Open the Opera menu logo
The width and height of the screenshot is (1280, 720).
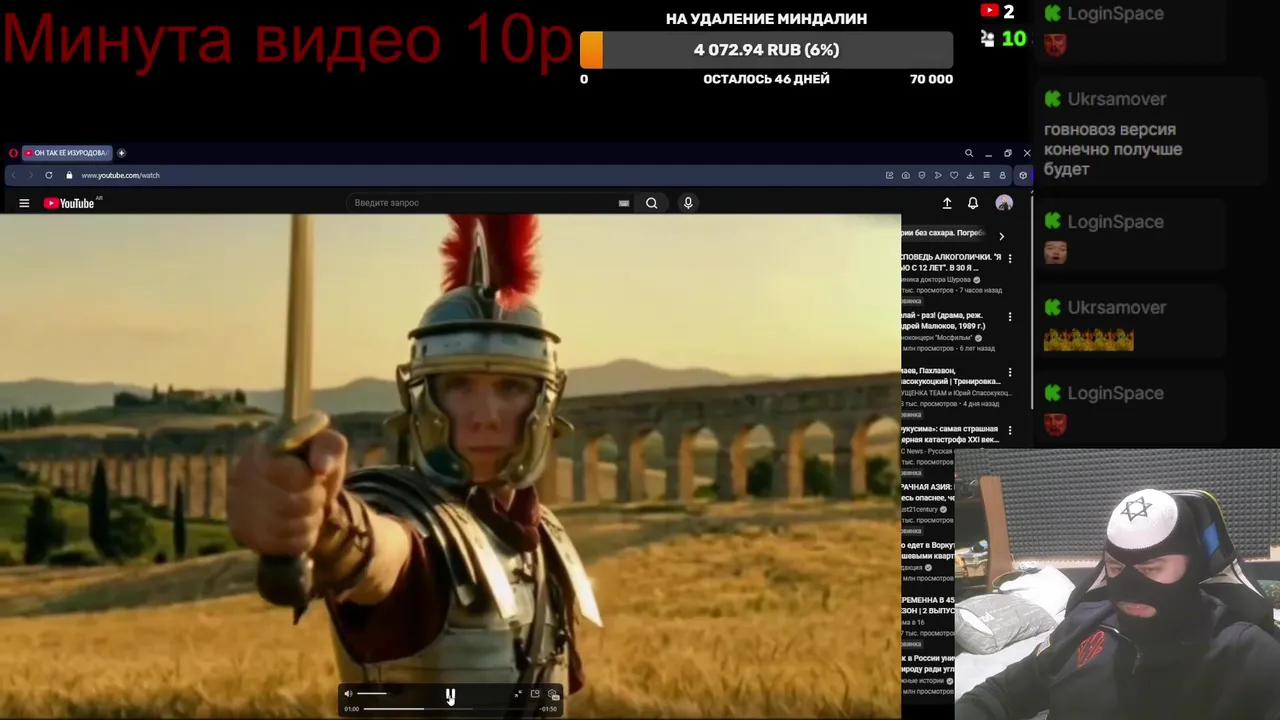pyautogui.click(x=13, y=153)
